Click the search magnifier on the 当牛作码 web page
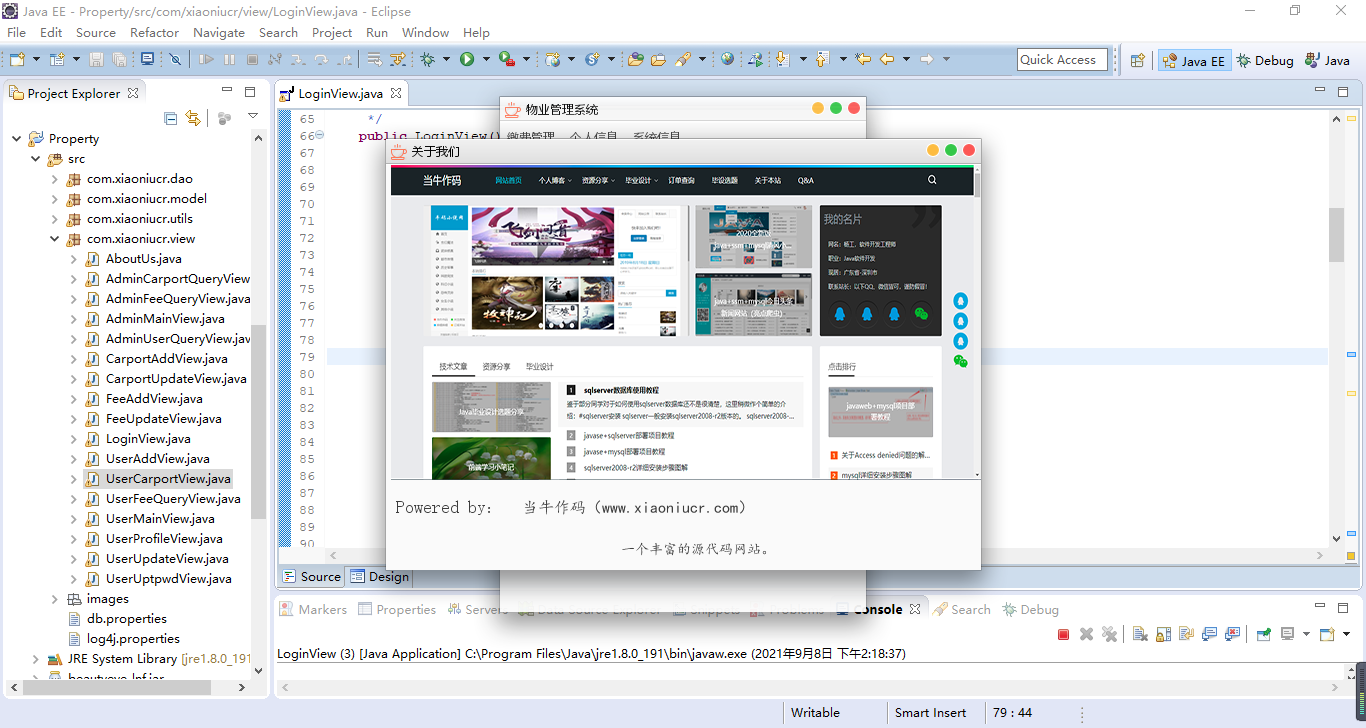Image resolution: width=1366 pixels, height=728 pixels. pos(932,180)
